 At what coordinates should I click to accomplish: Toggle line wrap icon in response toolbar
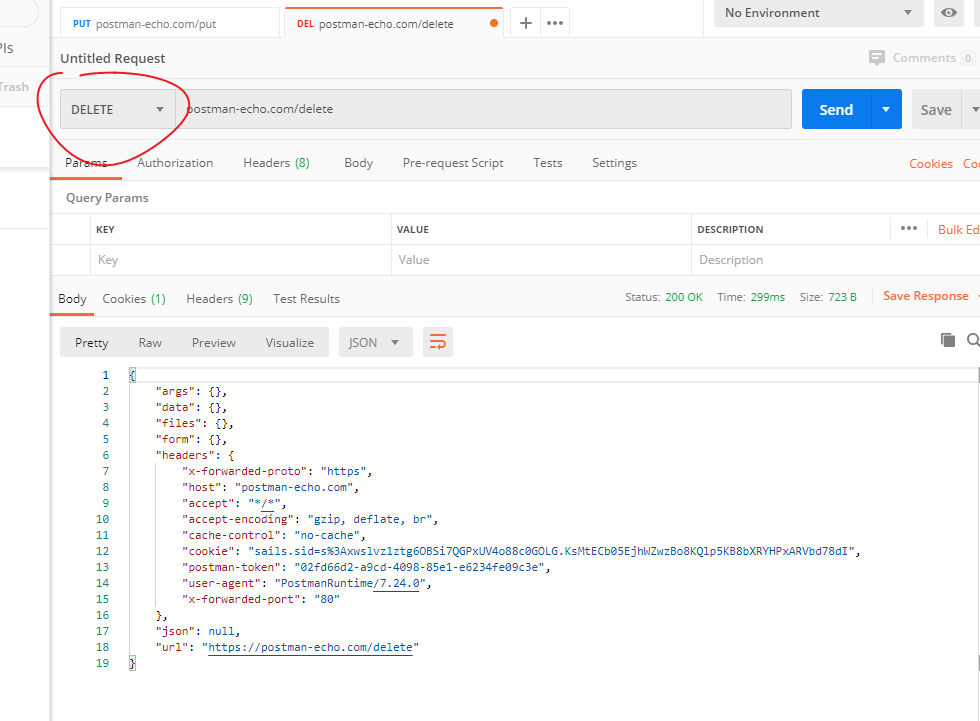(x=438, y=342)
